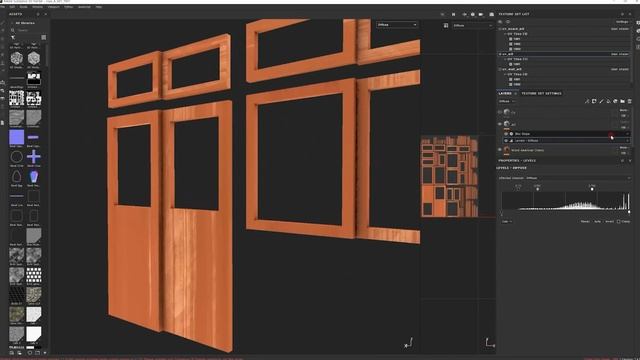Open the Edit menu
Image resolution: width=640 pixels, height=360 pixels.
pyautogui.click(x=12, y=7)
